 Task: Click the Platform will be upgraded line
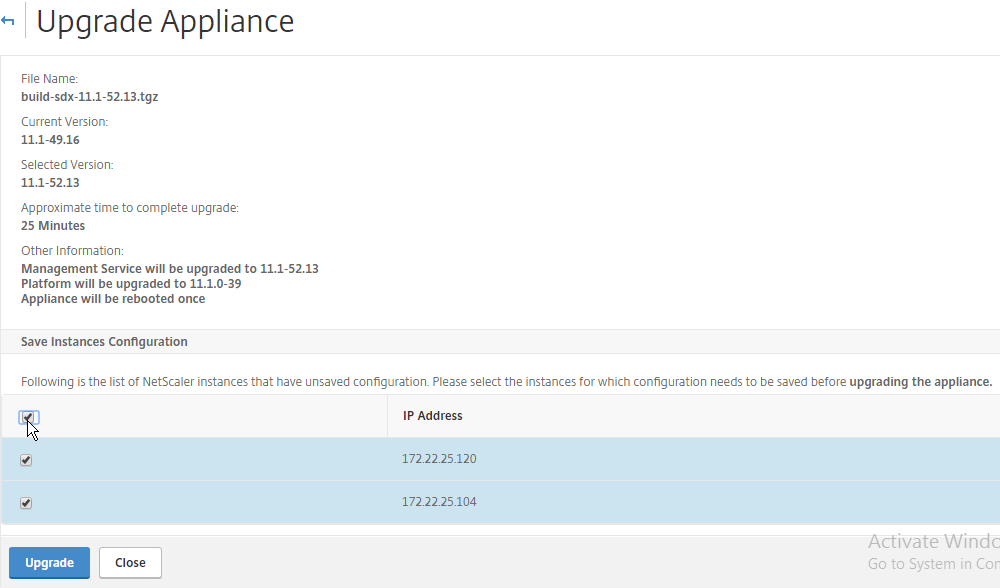click(131, 284)
